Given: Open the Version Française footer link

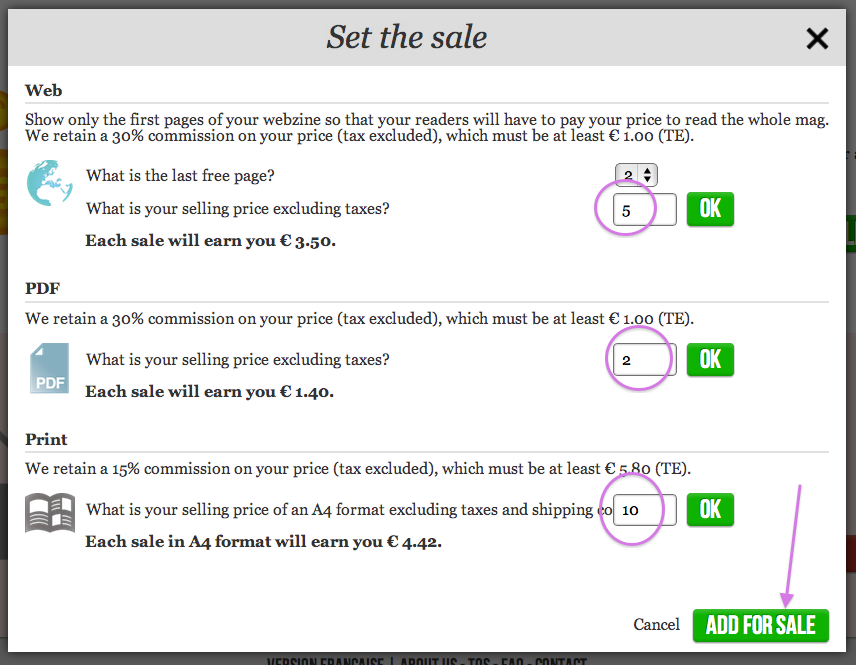Looking at the screenshot, I should pyautogui.click(x=326, y=661).
